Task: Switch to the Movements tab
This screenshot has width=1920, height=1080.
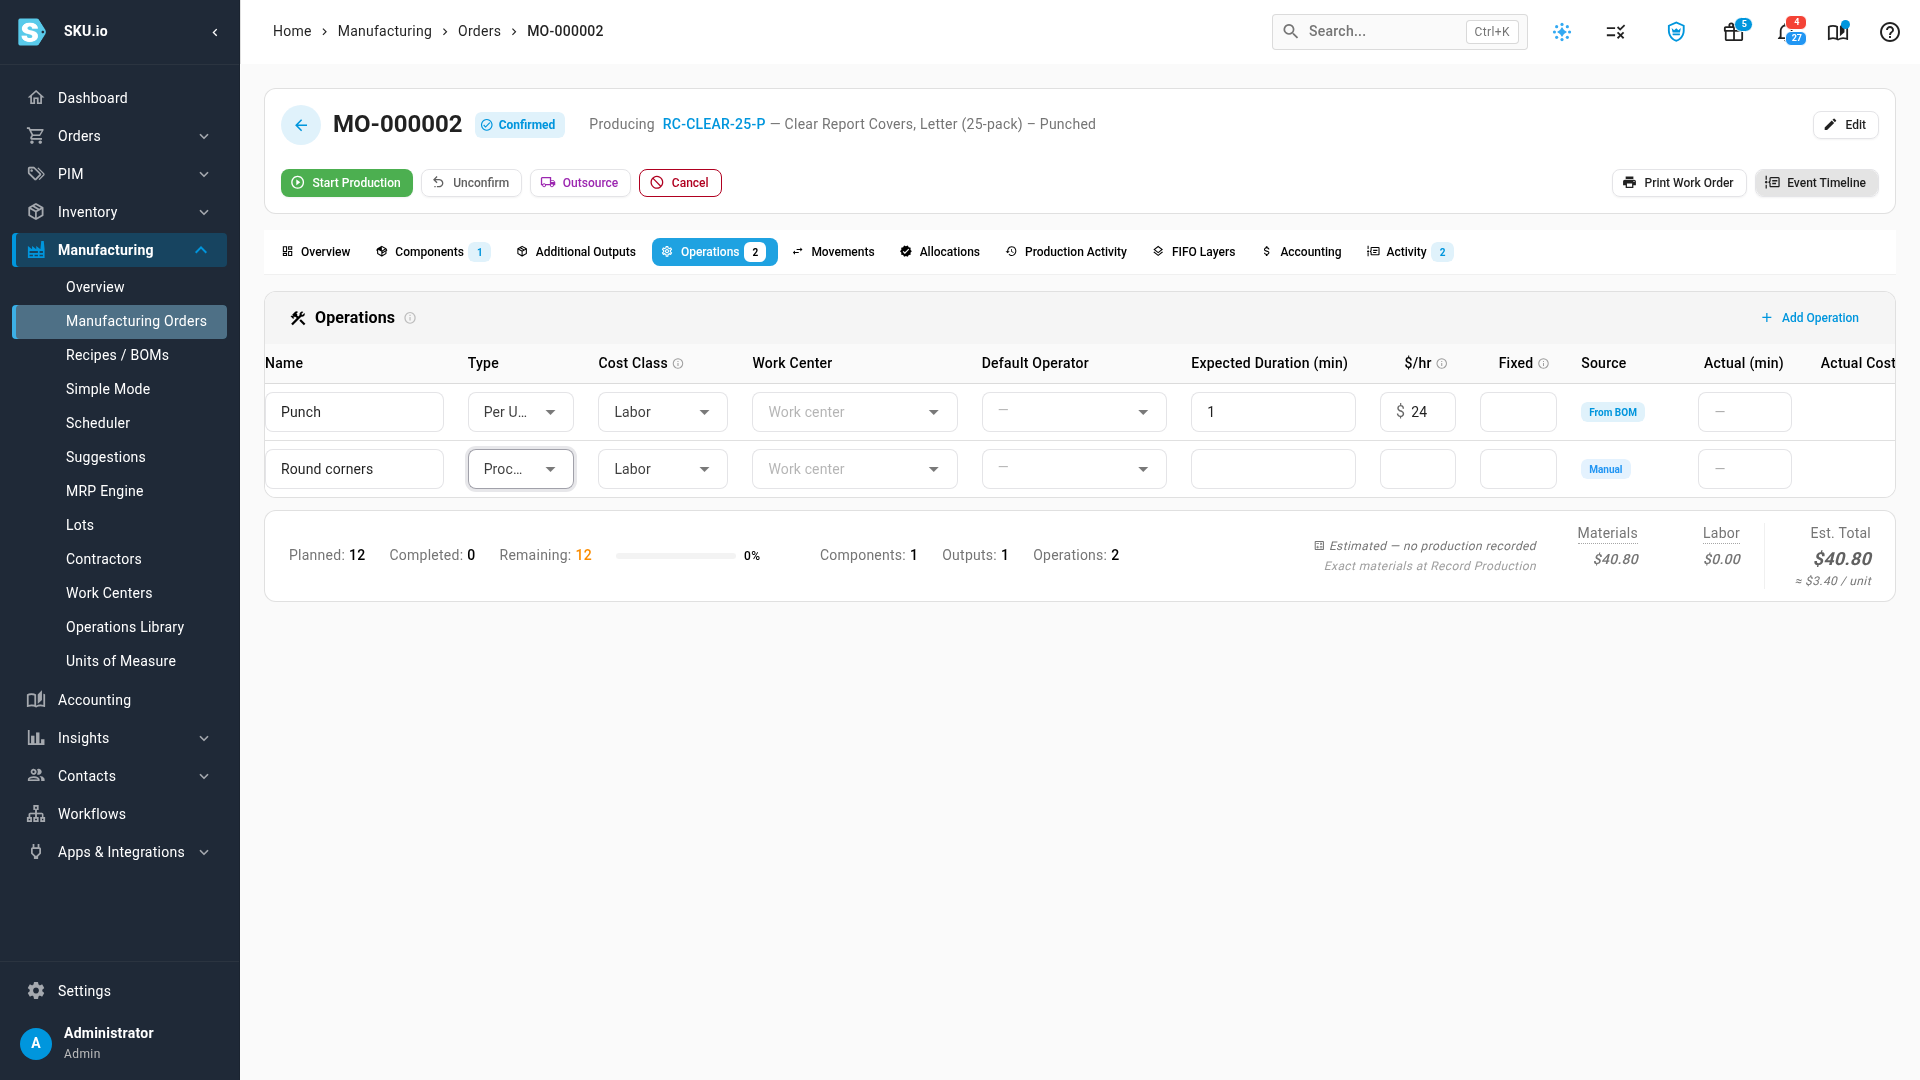Action: click(x=833, y=252)
